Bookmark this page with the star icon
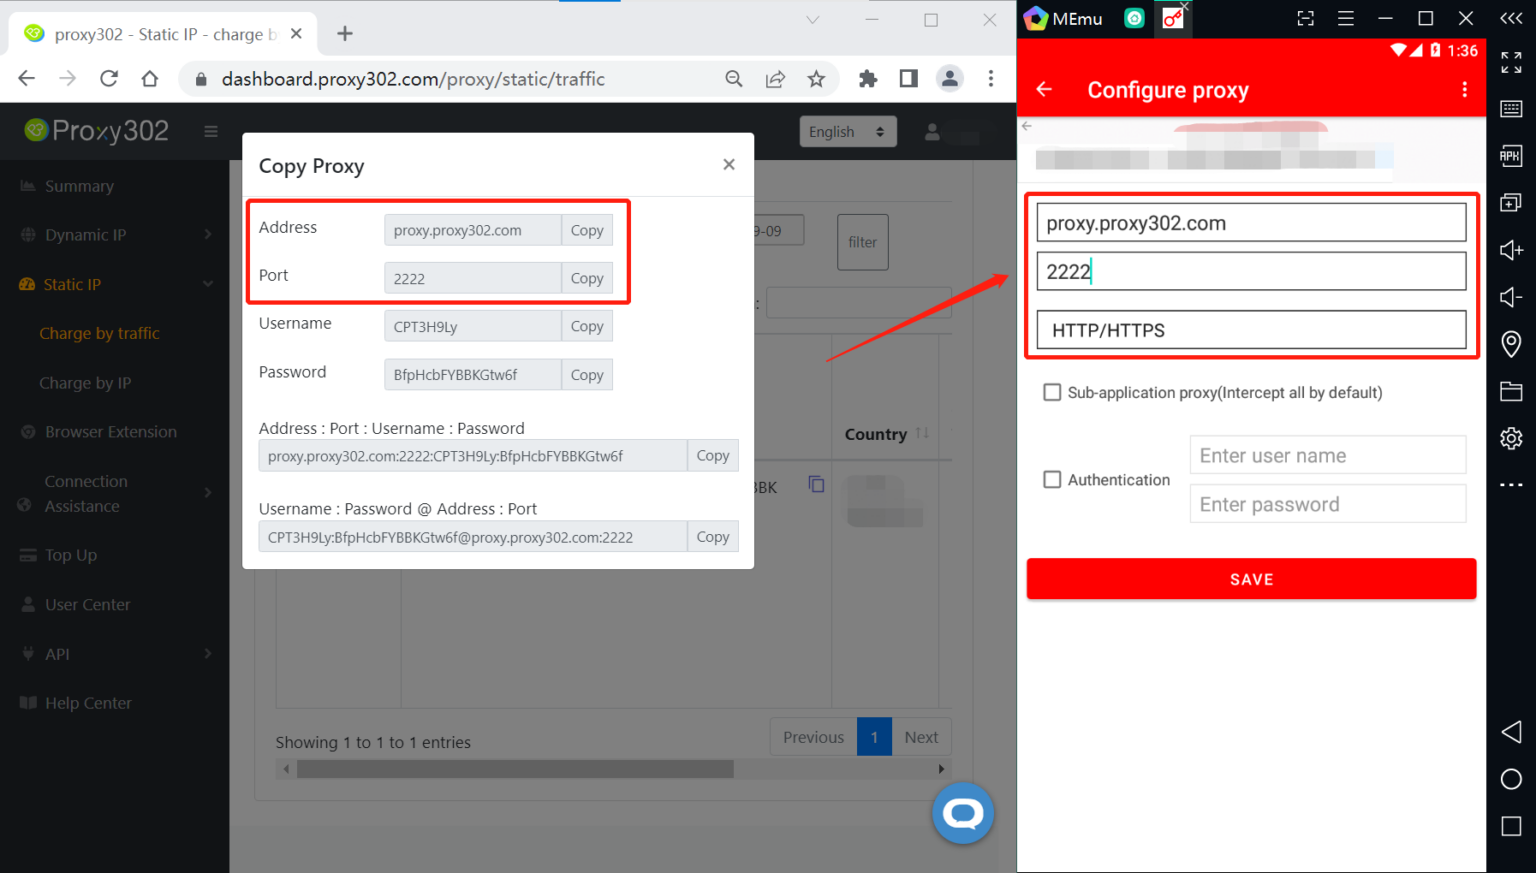1536x873 pixels. (816, 79)
